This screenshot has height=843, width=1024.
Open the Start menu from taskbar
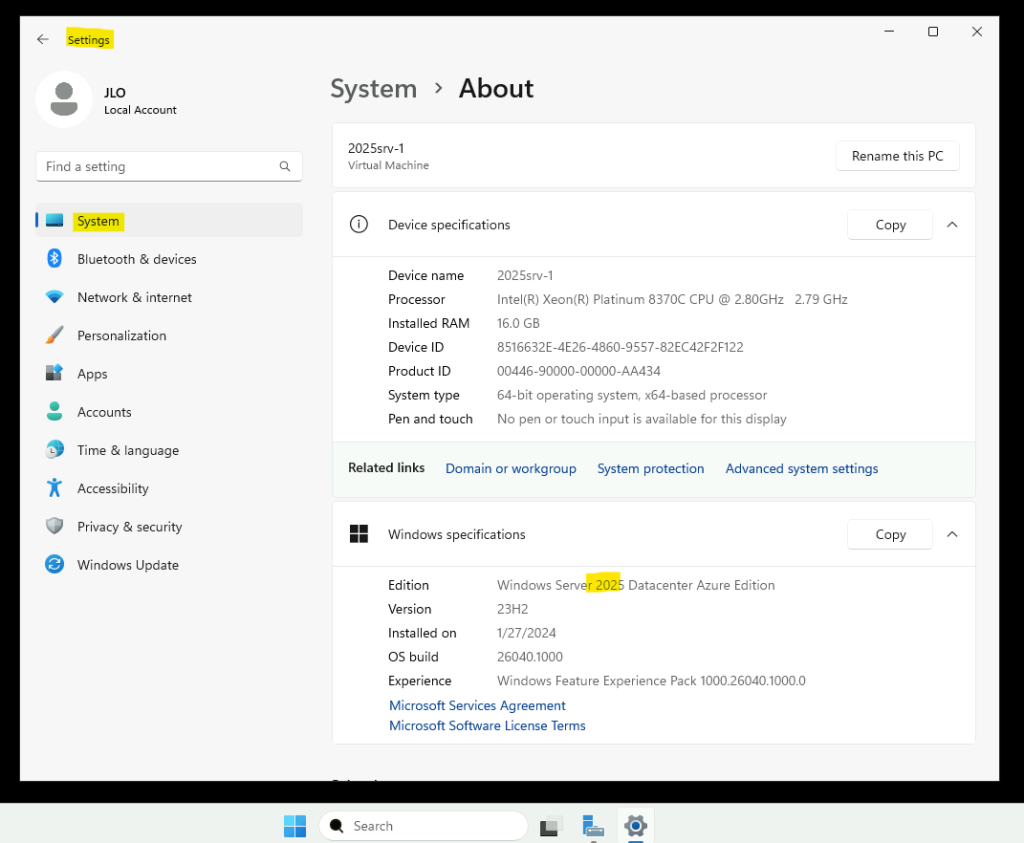[x=295, y=826]
